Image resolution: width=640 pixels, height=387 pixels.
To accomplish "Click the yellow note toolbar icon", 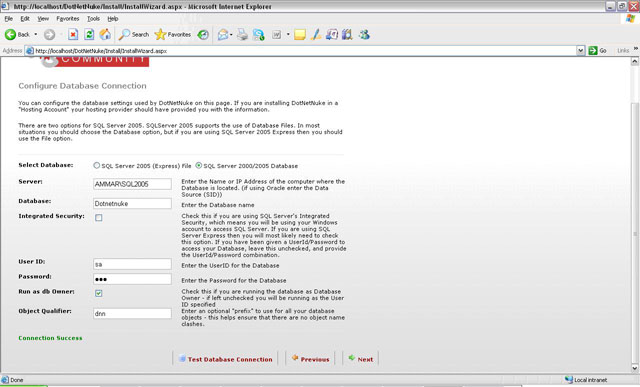I will (x=300, y=35).
